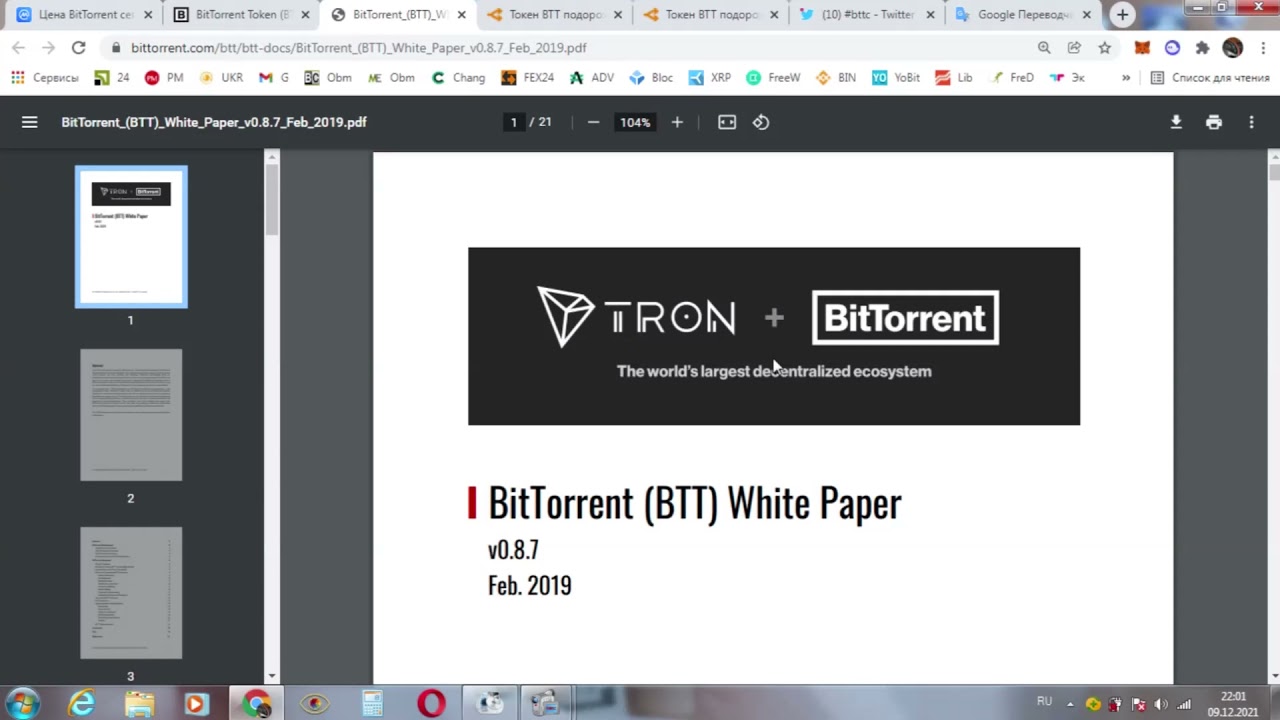Click the volume speaker tray icon
The image size is (1280, 720).
click(1161, 704)
